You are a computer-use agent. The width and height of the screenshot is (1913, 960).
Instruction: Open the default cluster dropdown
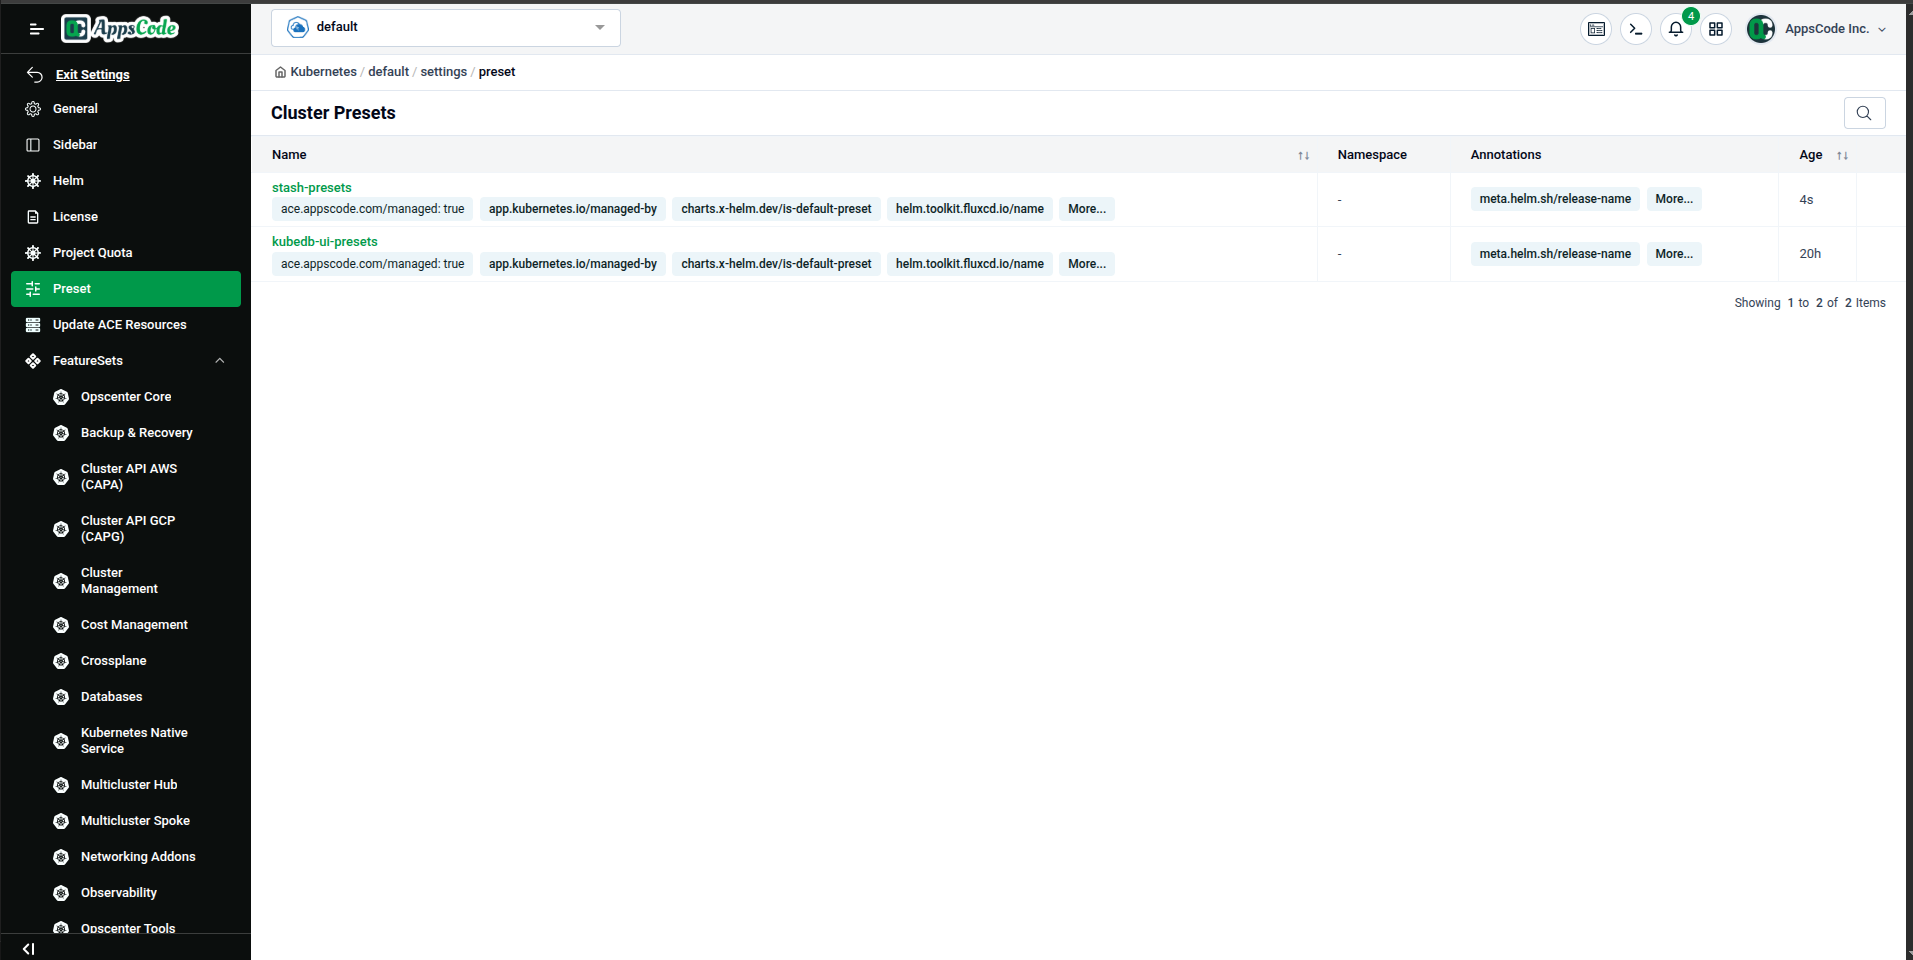tap(445, 27)
